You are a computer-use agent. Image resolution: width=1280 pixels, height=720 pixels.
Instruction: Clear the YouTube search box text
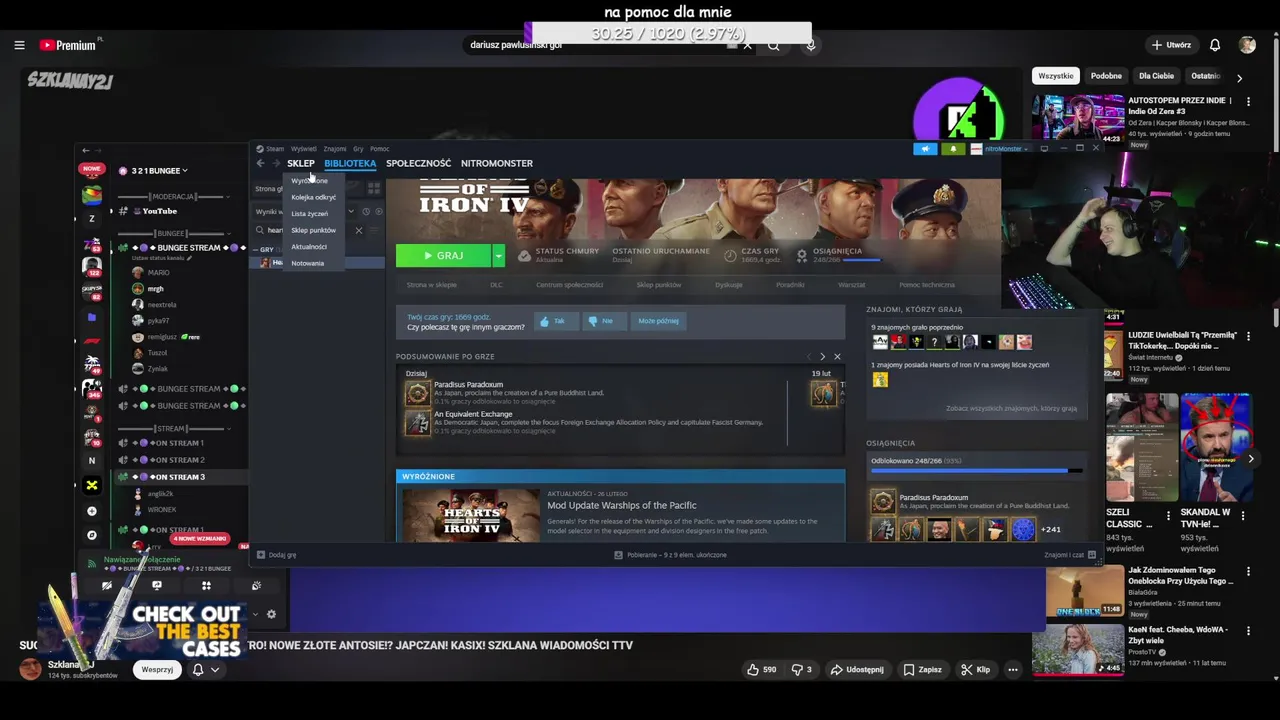(x=747, y=45)
